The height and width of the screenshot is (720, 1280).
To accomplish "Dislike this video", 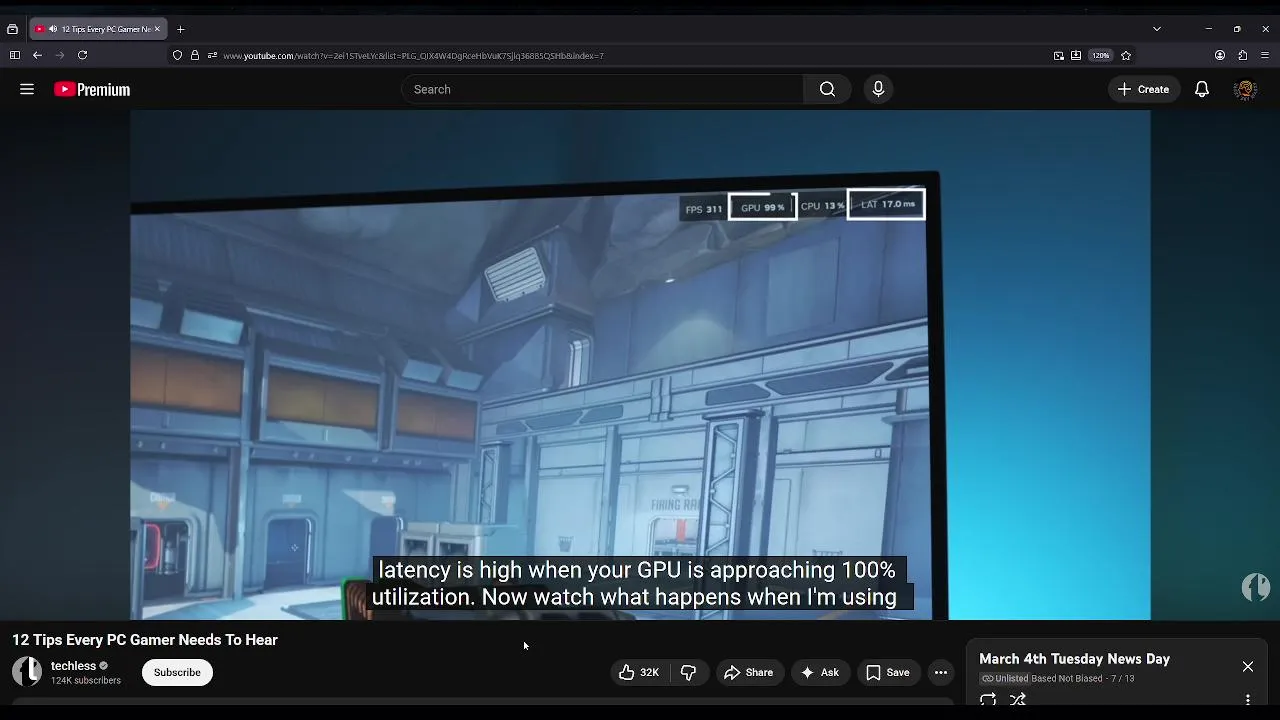I will (688, 672).
